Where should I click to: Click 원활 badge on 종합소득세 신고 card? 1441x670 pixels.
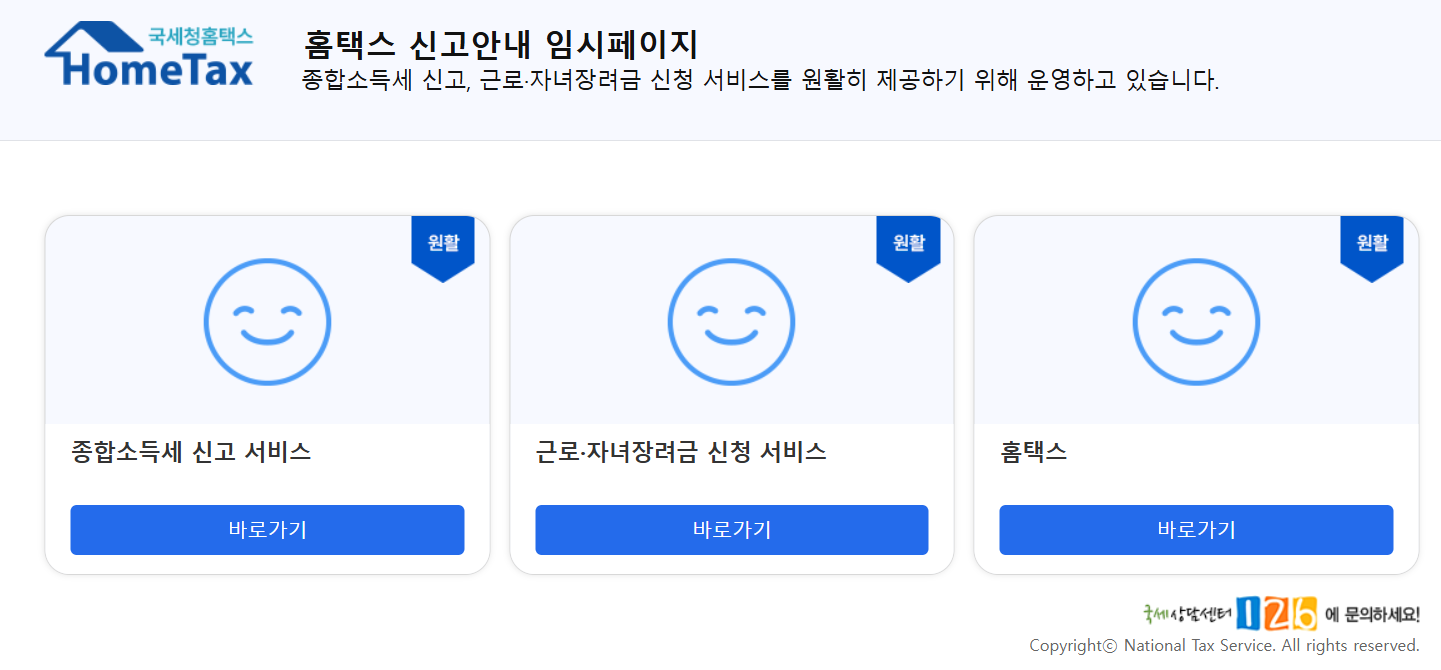click(x=443, y=249)
